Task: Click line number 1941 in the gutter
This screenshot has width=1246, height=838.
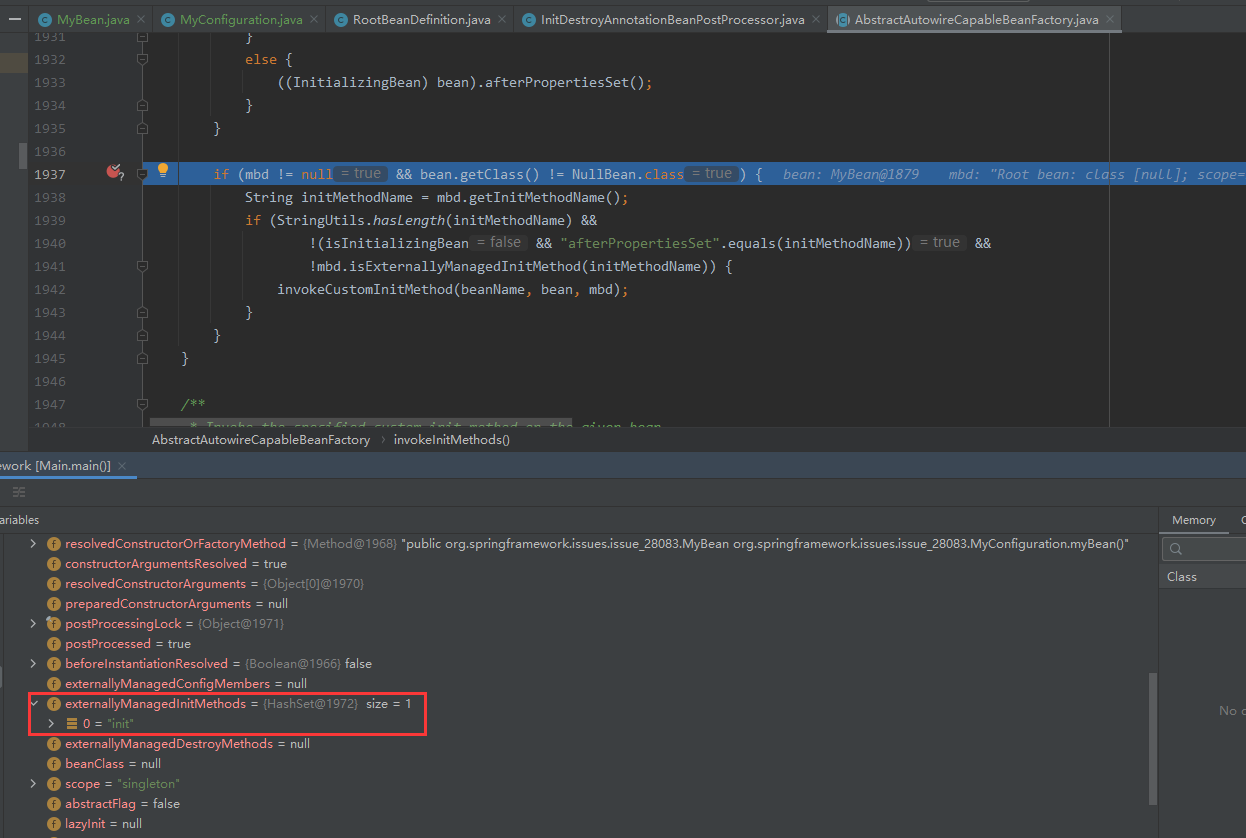Action: (x=48, y=266)
